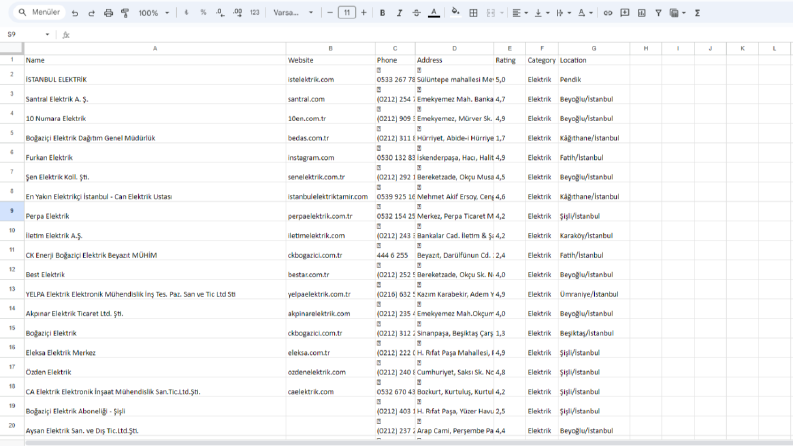Select the Eleksa Elektrik Merkez cell

coord(155,348)
